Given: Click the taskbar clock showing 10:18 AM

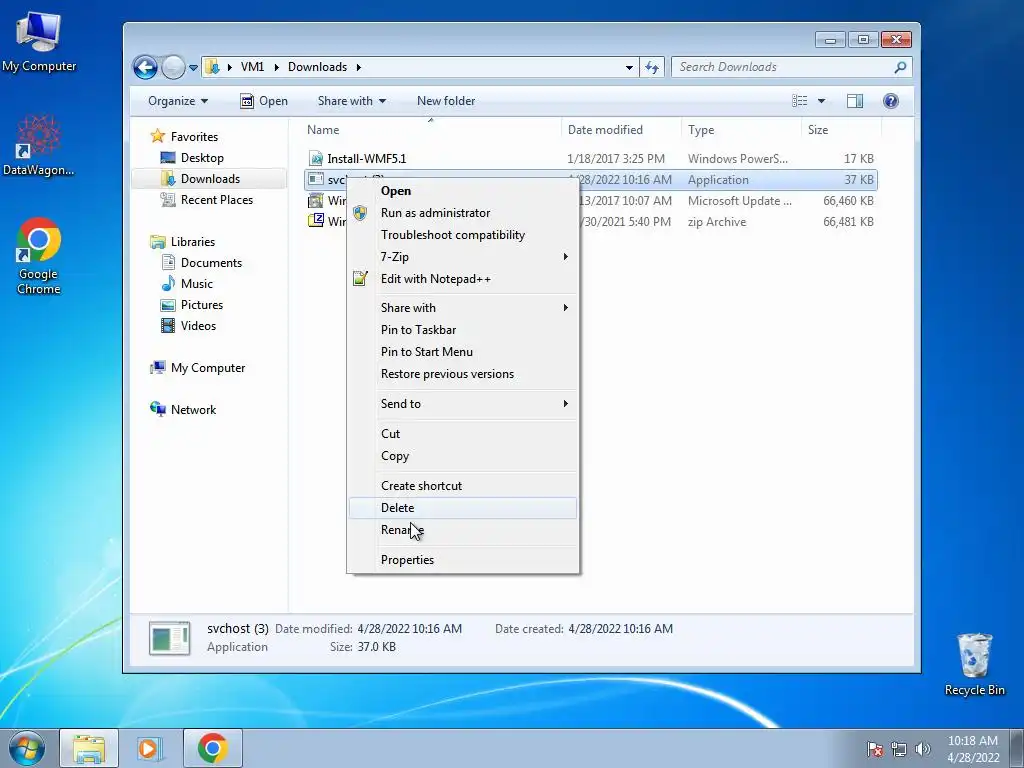Looking at the screenshot, I should 972,749.
